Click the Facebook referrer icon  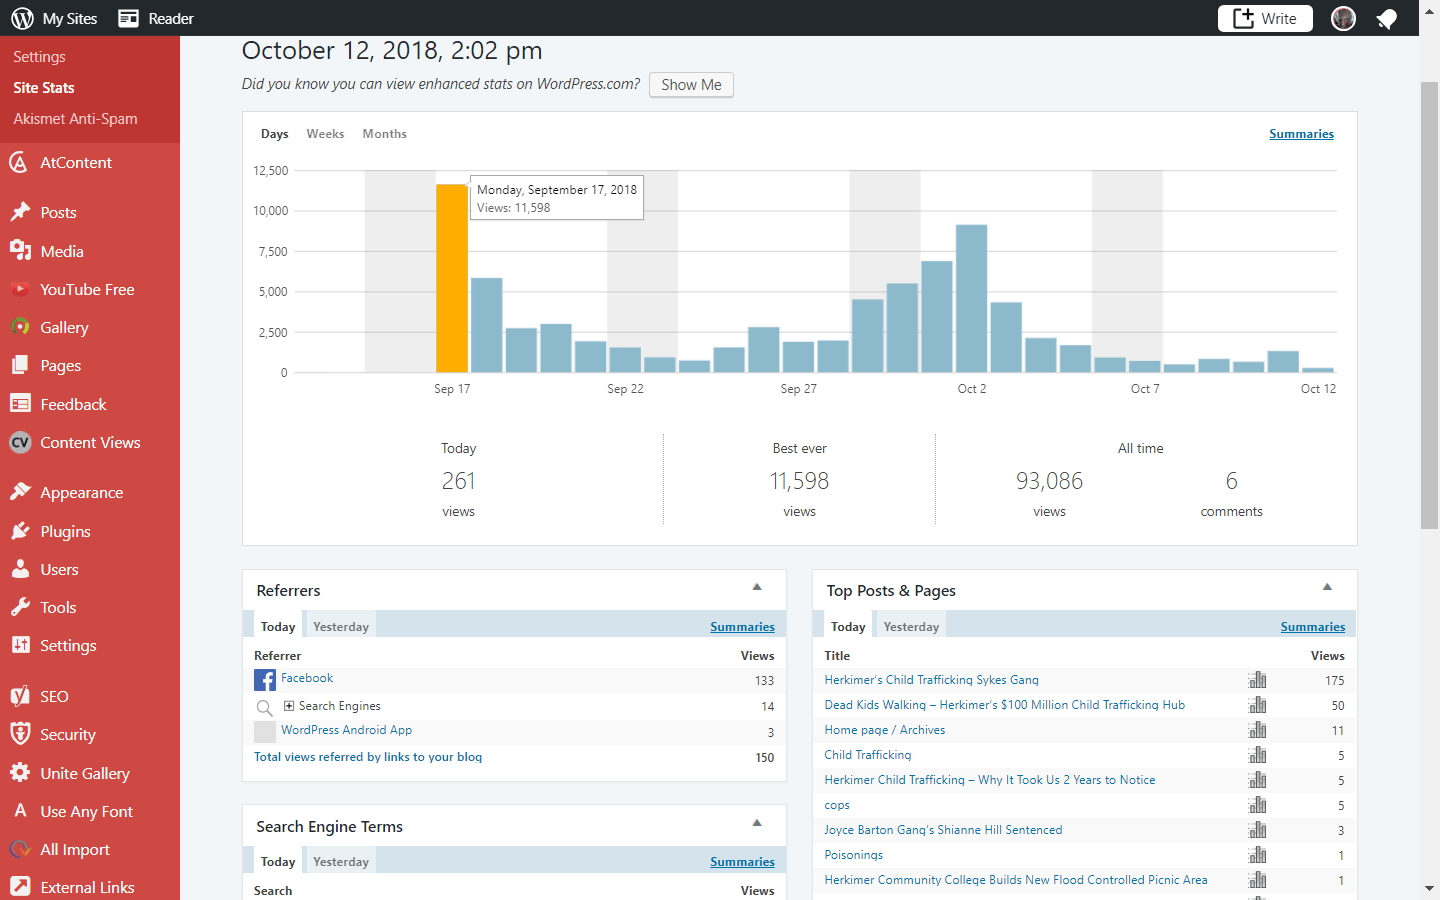(264, 680)
